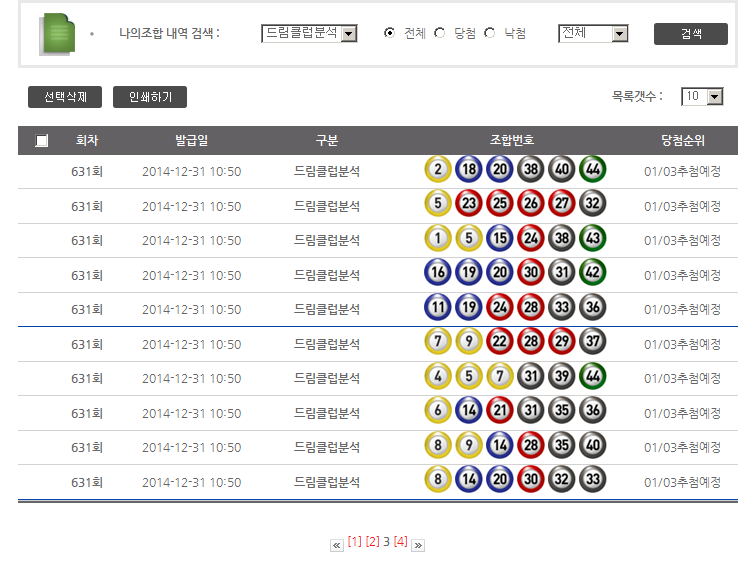
Task: Select the 전체 radio button
Action: point(390,33)
